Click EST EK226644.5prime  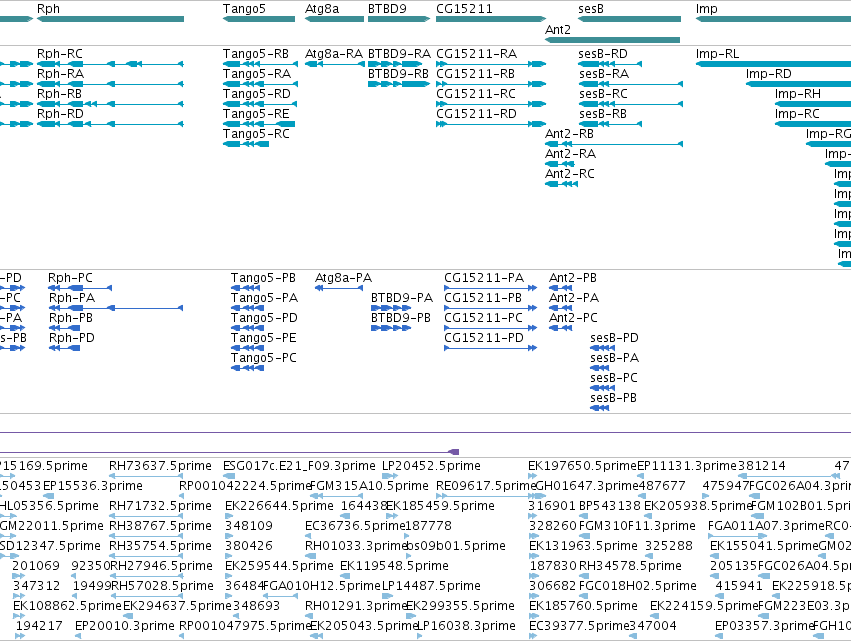(x=230, y=516)
